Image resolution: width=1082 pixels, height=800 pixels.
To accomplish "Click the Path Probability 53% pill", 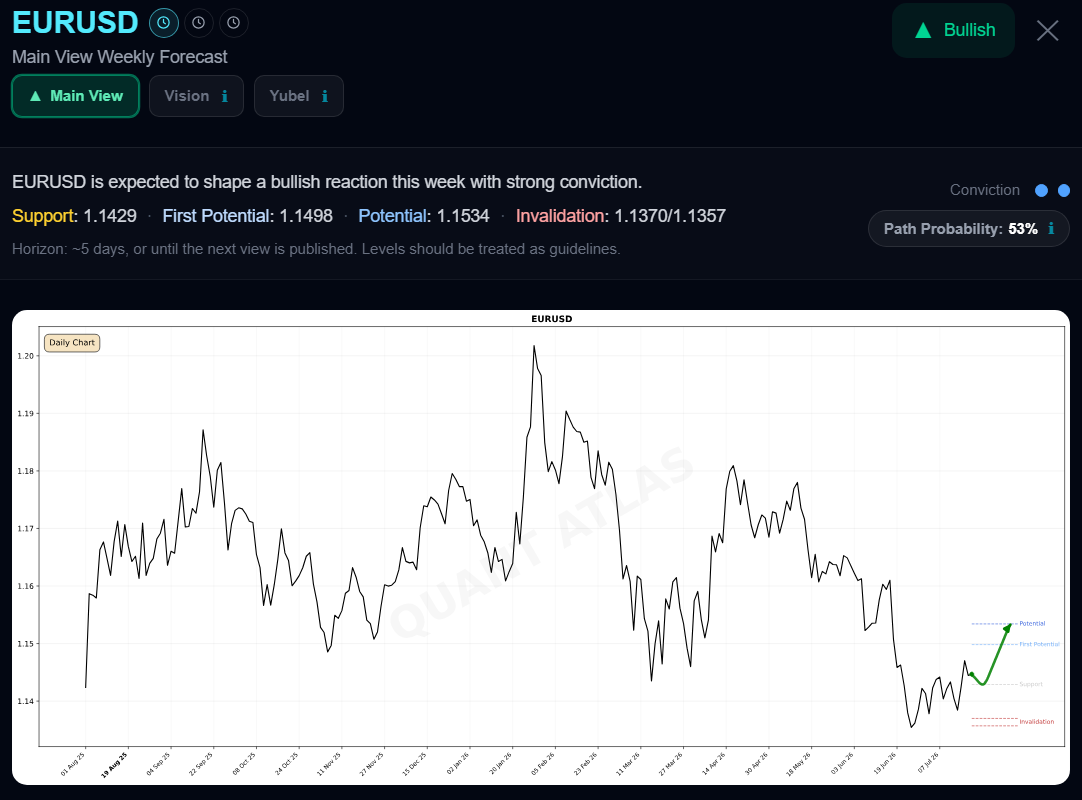I will click(x=969, y=228).
